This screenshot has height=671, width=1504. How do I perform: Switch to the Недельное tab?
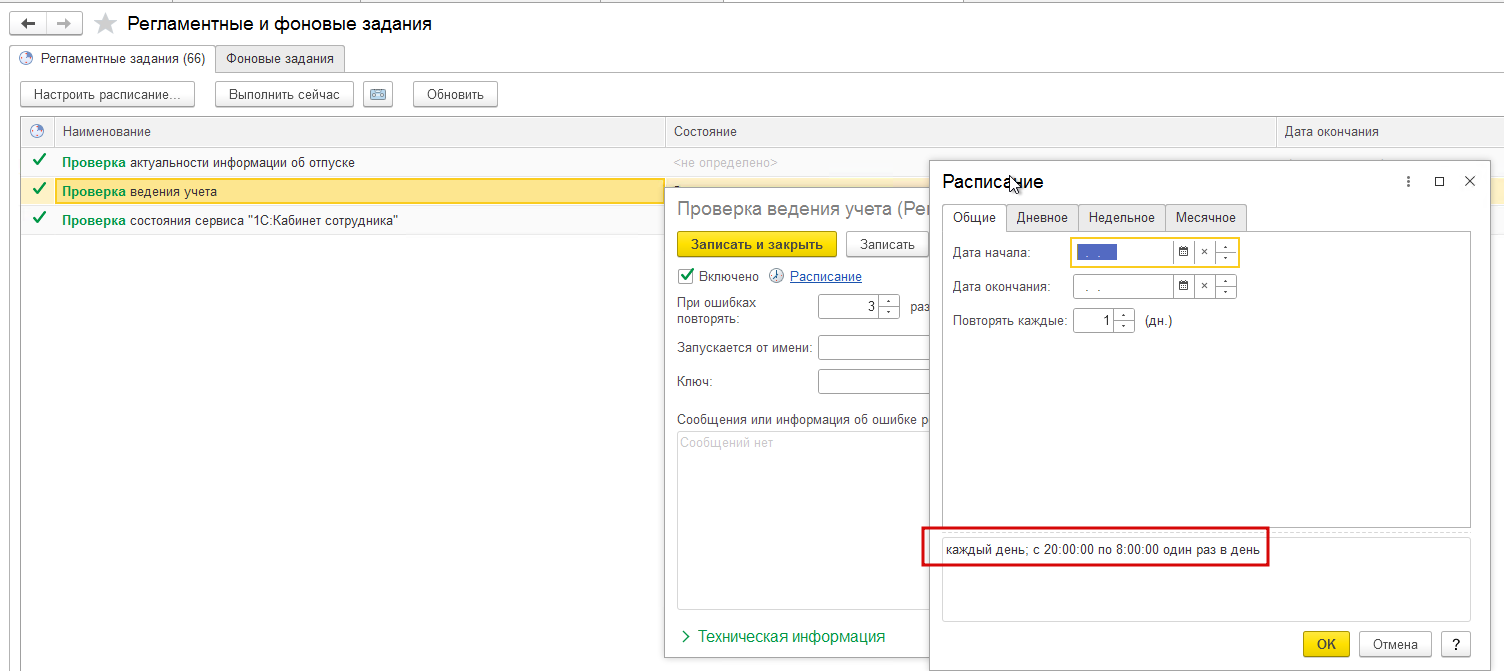tap(1121, 217)
